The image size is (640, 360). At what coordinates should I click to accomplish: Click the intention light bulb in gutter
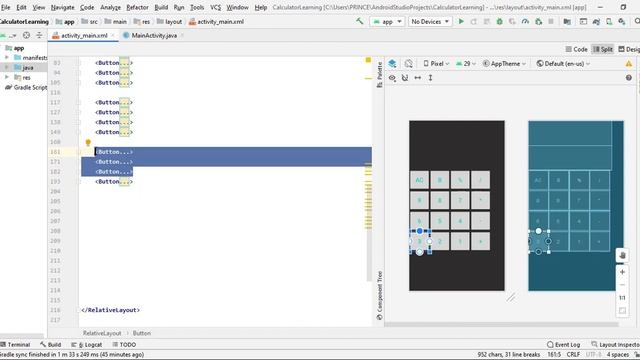[x=88, y=142]
